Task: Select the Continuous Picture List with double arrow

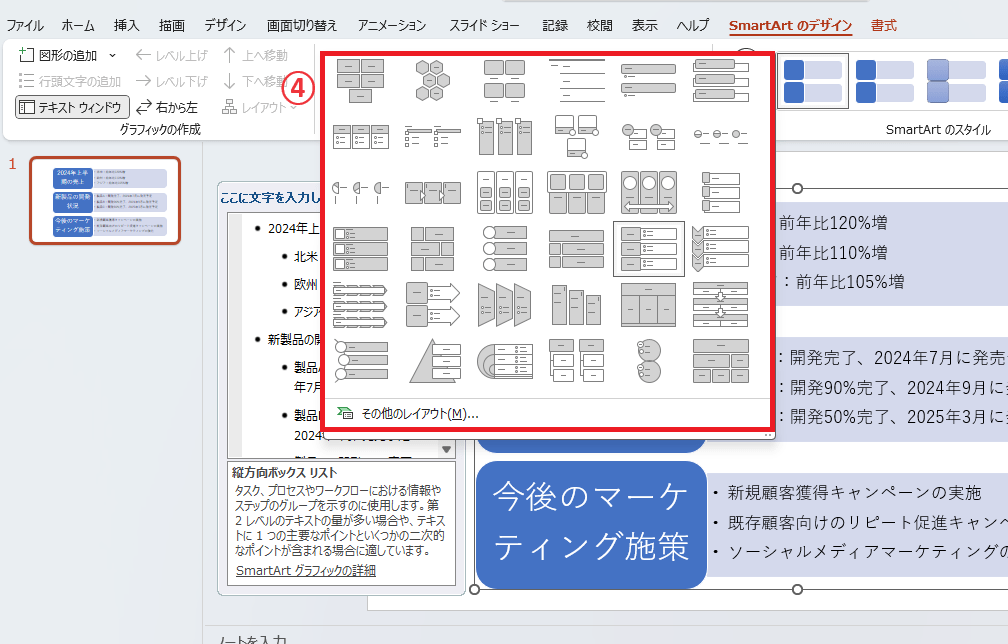Action: [x=649, y=192]
